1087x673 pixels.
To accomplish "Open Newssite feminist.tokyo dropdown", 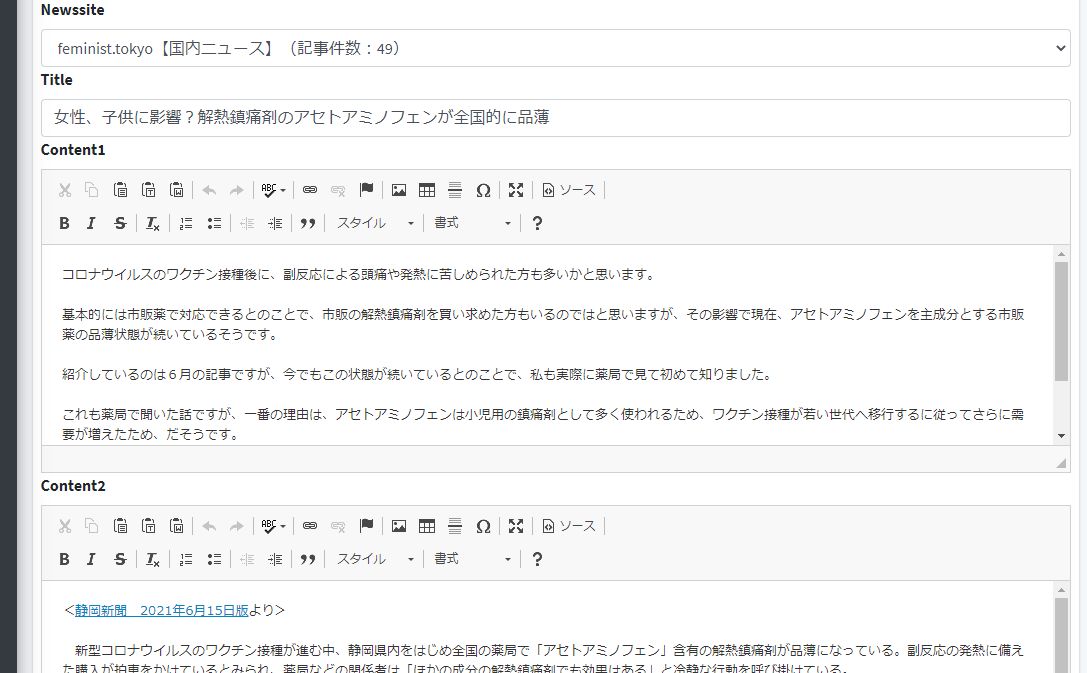I will pos(555,48).
